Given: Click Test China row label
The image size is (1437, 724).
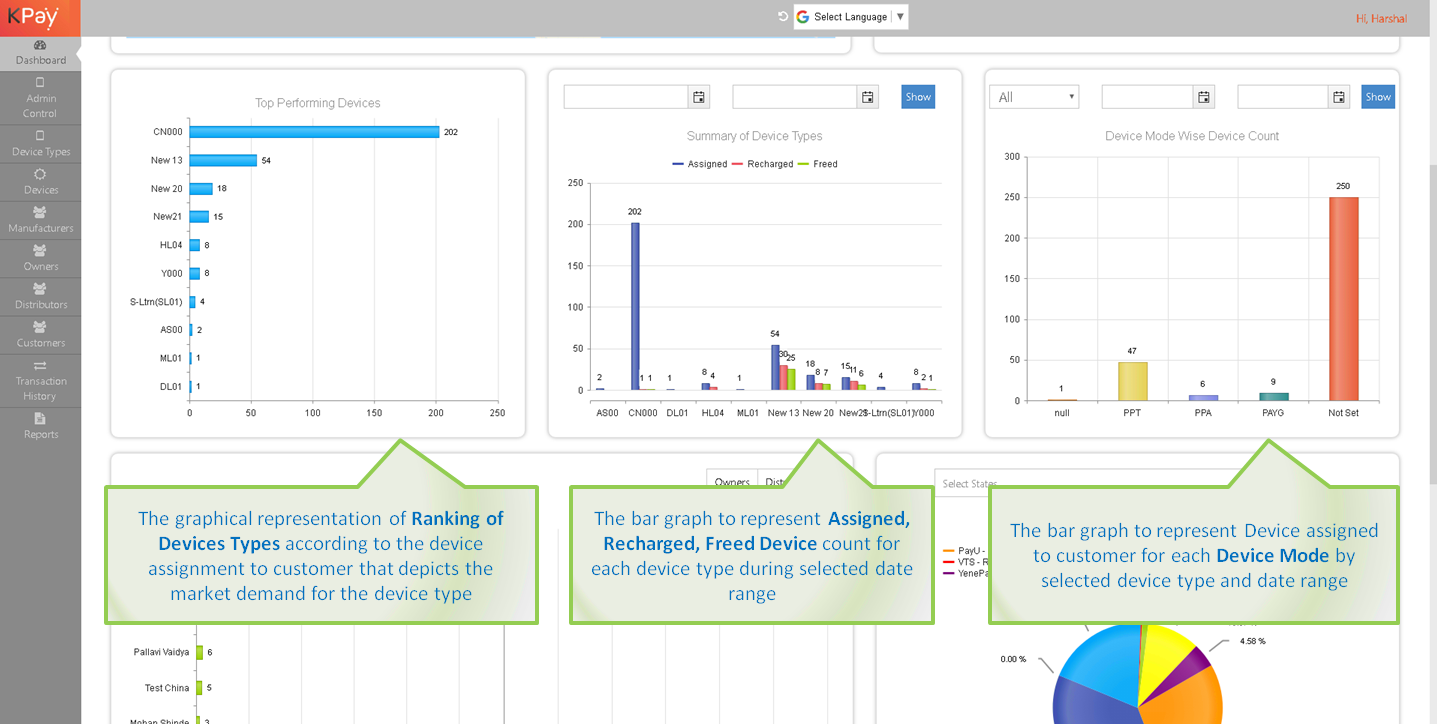Looking at the screenshot, I should 167,688.
